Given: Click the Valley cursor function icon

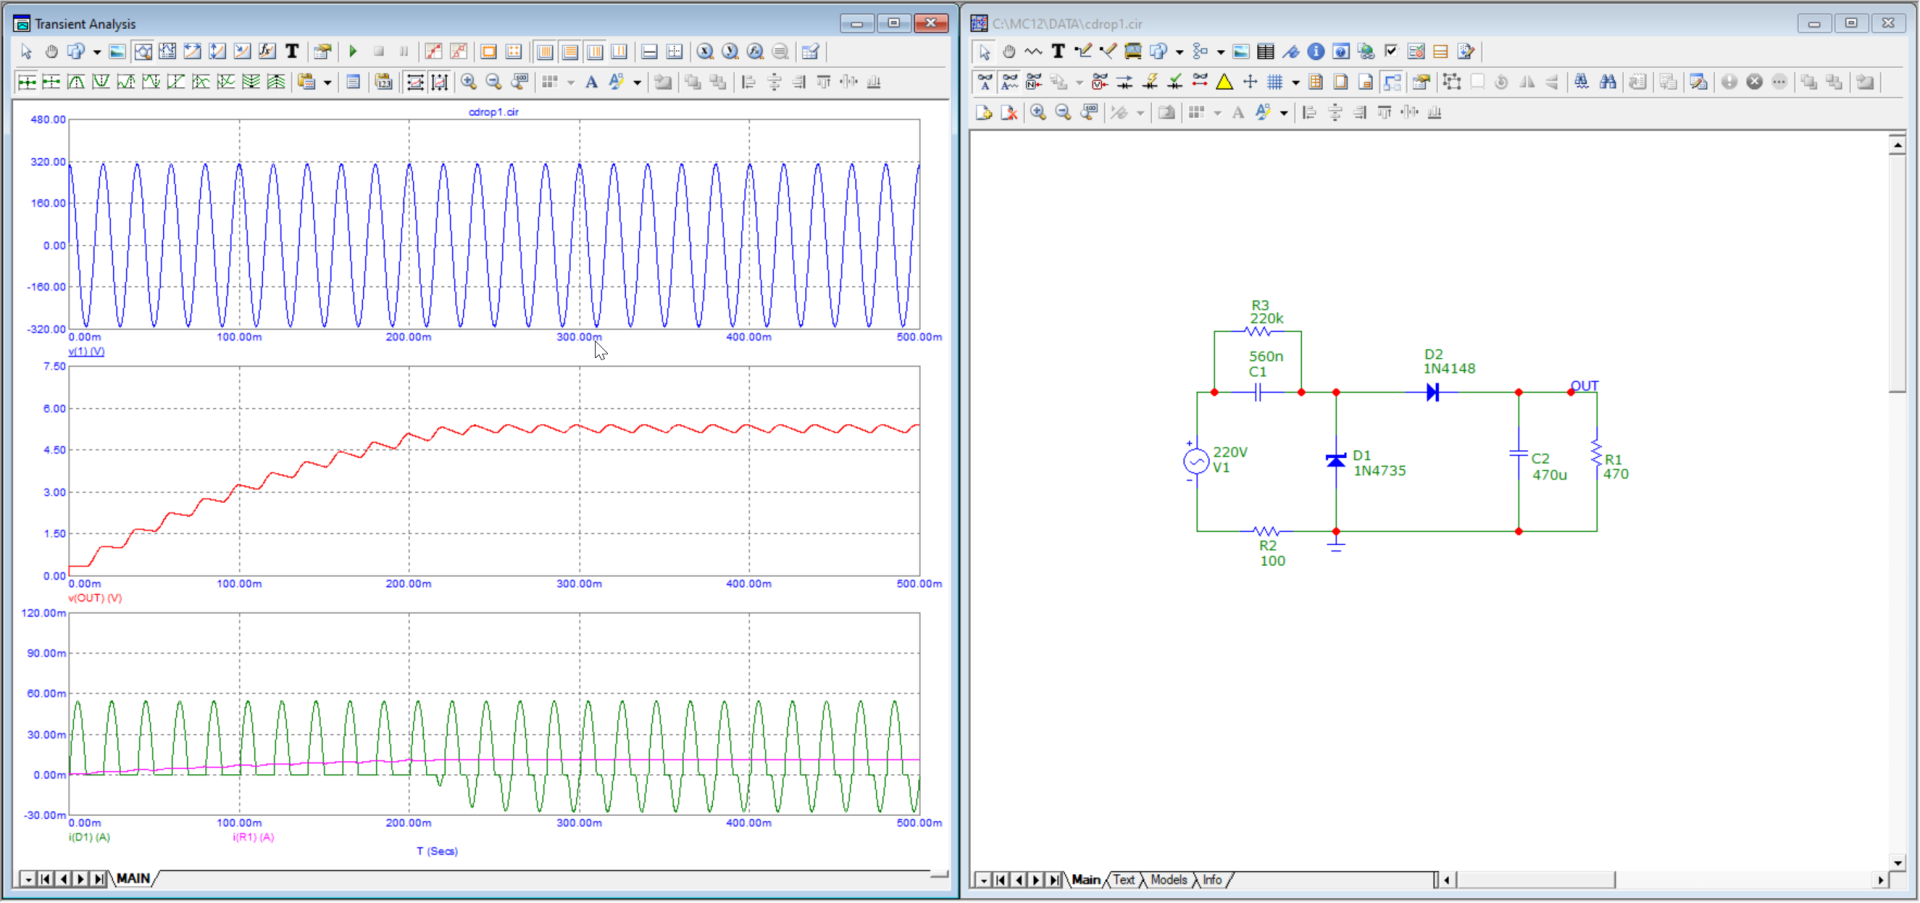Looking at the screenshot, I should [101, 82].
